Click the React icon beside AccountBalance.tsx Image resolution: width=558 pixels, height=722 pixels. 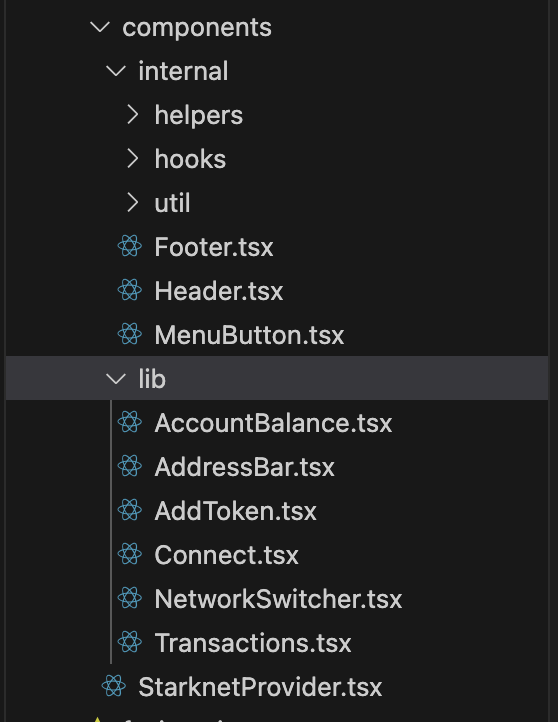point(130,422)
